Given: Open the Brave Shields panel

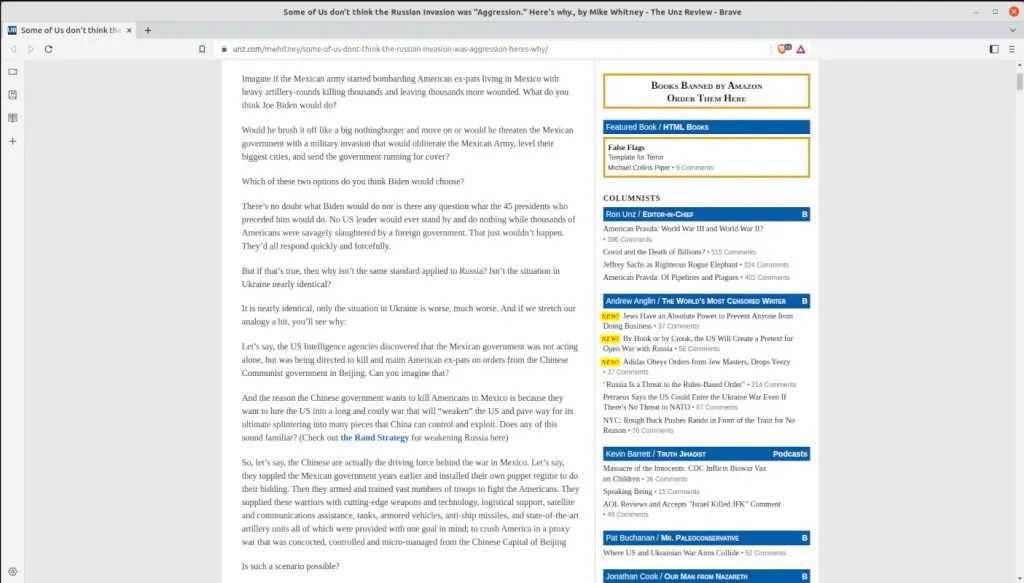Looking at the screenshot, I should coord(783,49).
